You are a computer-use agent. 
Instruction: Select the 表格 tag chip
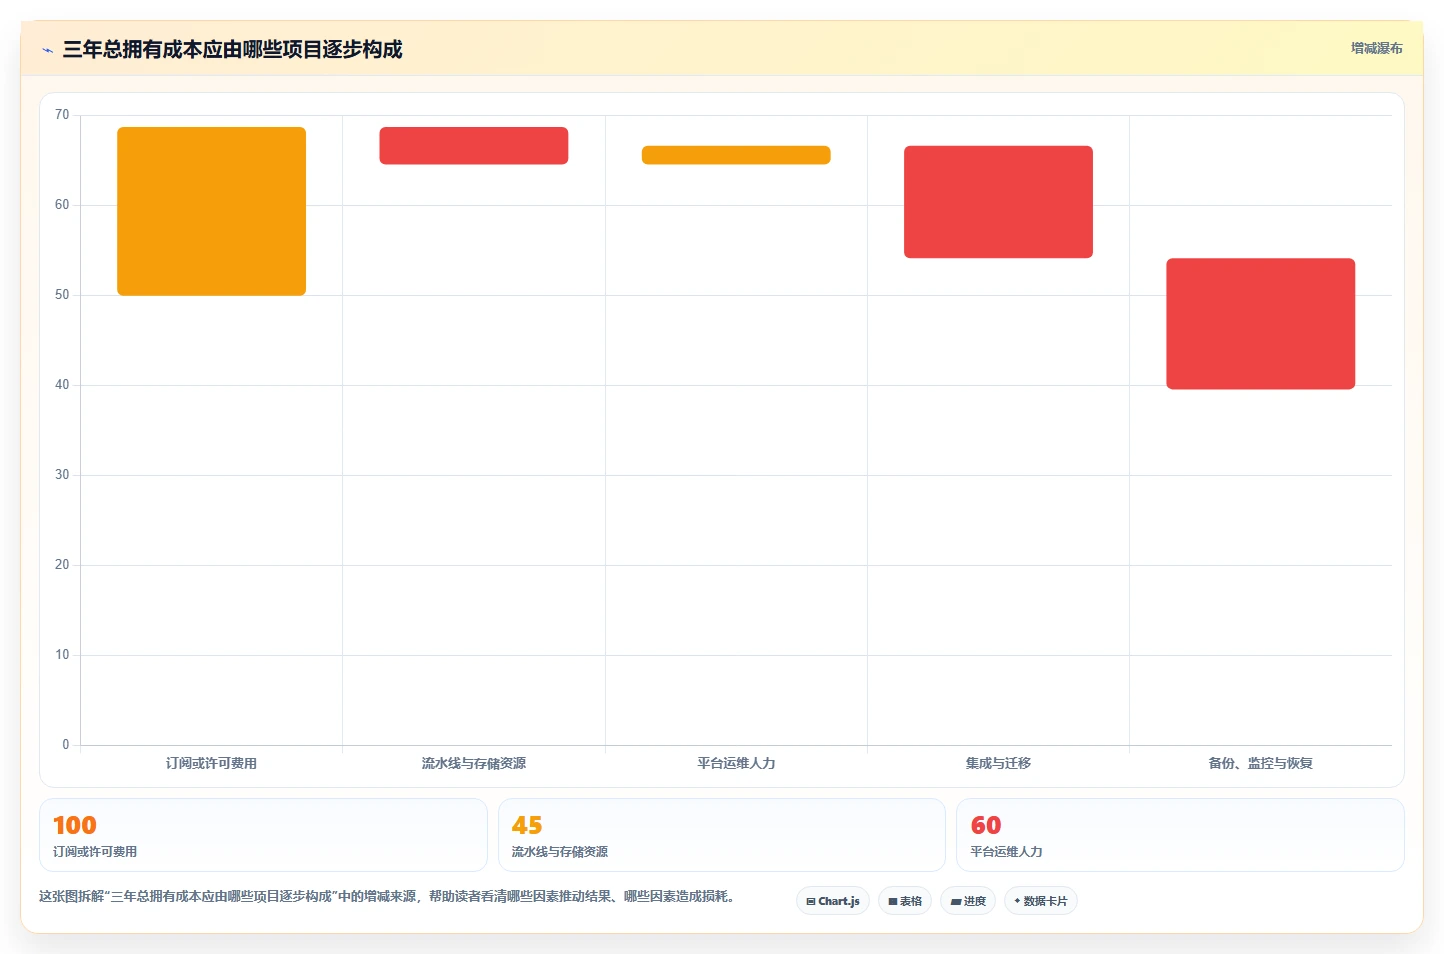point(905,901)
